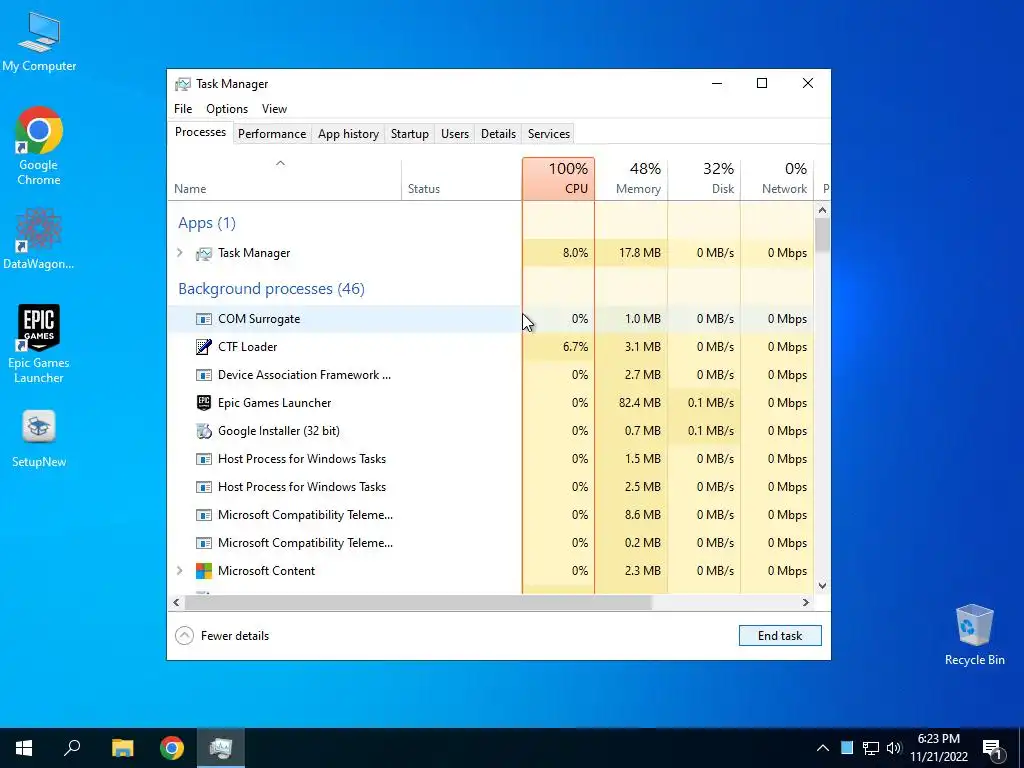
Task: Click the Task Manager app row icon
Action: [204, 253]
